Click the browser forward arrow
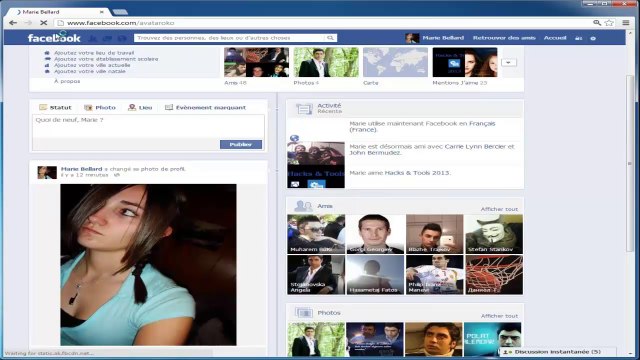This screenshot has width=640, height=360. tap(28, 23)
